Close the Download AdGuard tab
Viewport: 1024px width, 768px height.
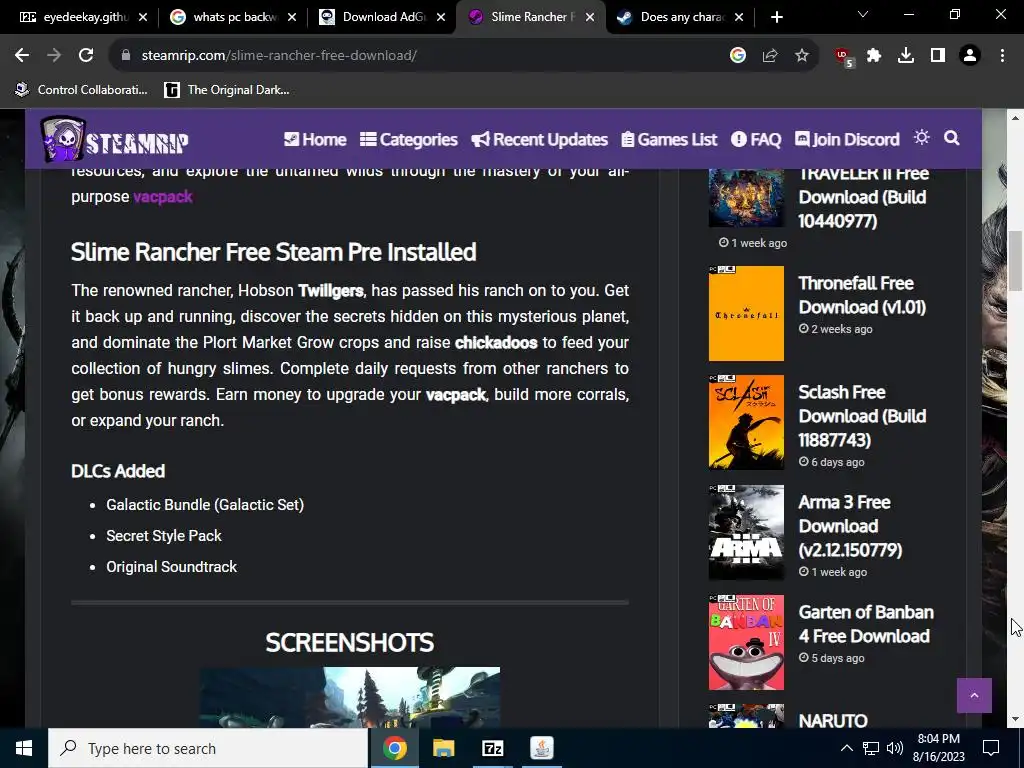pyautogui.click(x=441, y=17)
